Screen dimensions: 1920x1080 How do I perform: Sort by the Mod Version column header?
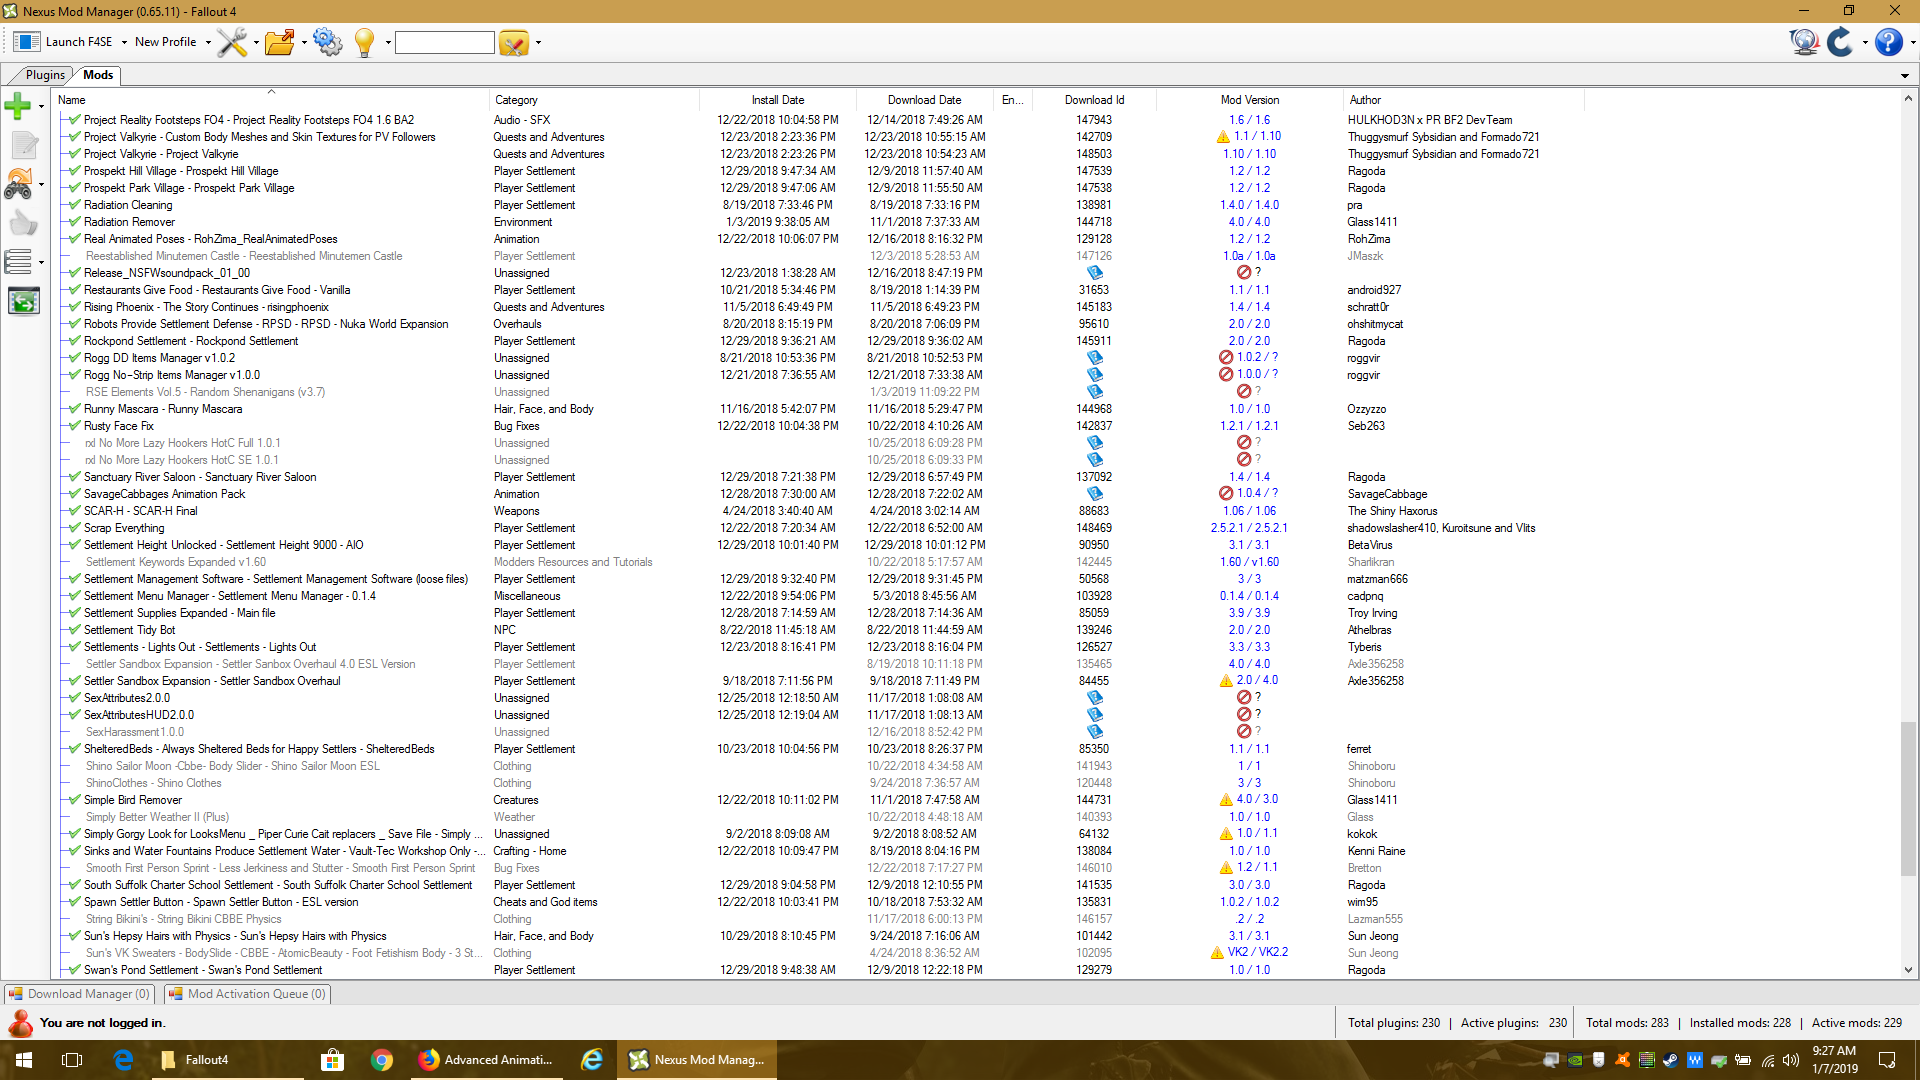click(x=1249, y=100)
